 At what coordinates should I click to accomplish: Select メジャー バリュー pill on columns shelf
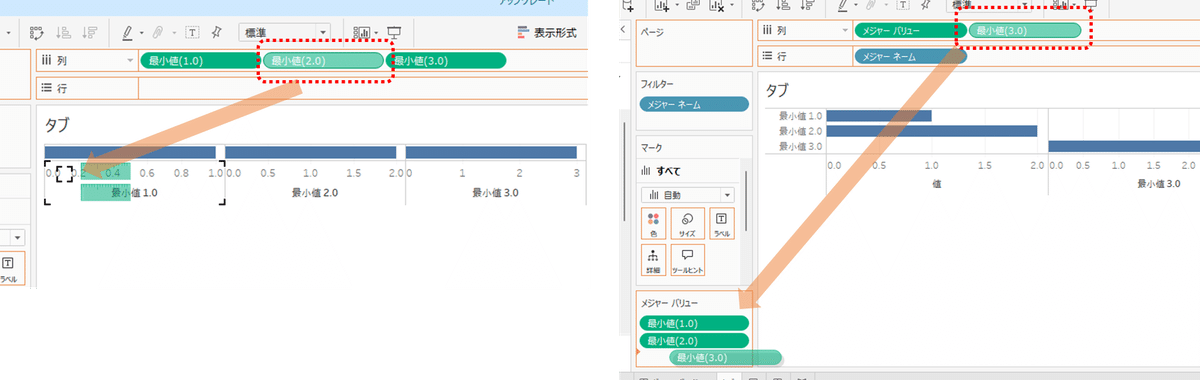[911, 31]
